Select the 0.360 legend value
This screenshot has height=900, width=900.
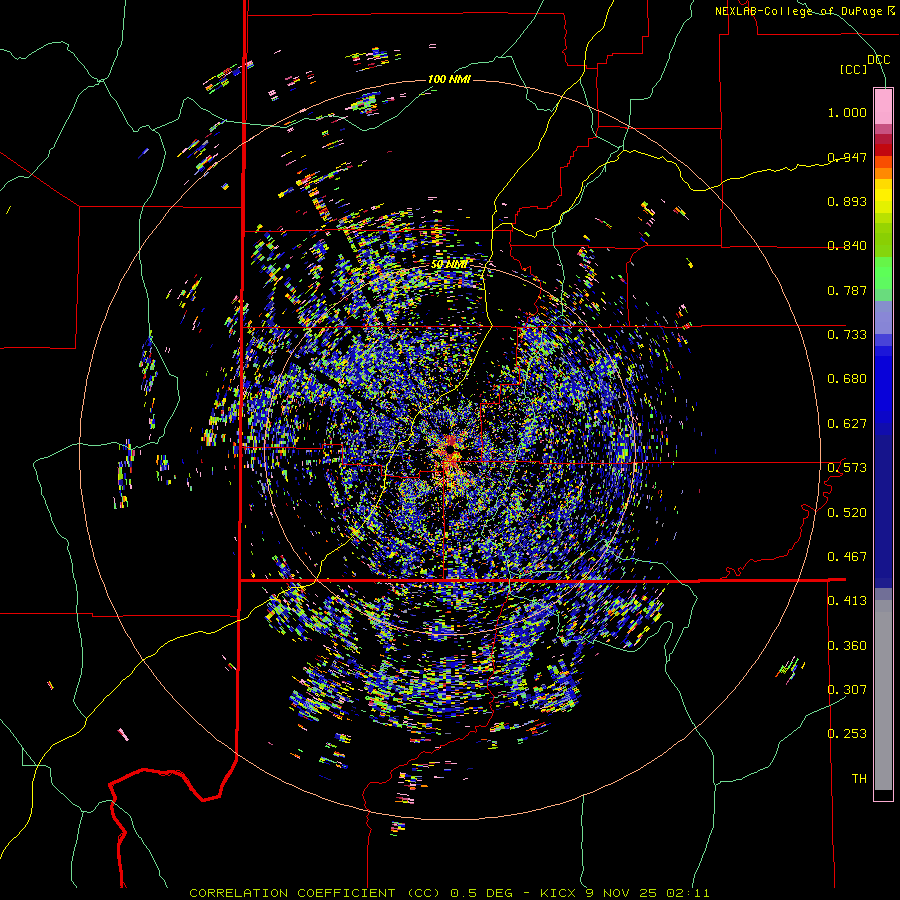[x=847, y=646]
